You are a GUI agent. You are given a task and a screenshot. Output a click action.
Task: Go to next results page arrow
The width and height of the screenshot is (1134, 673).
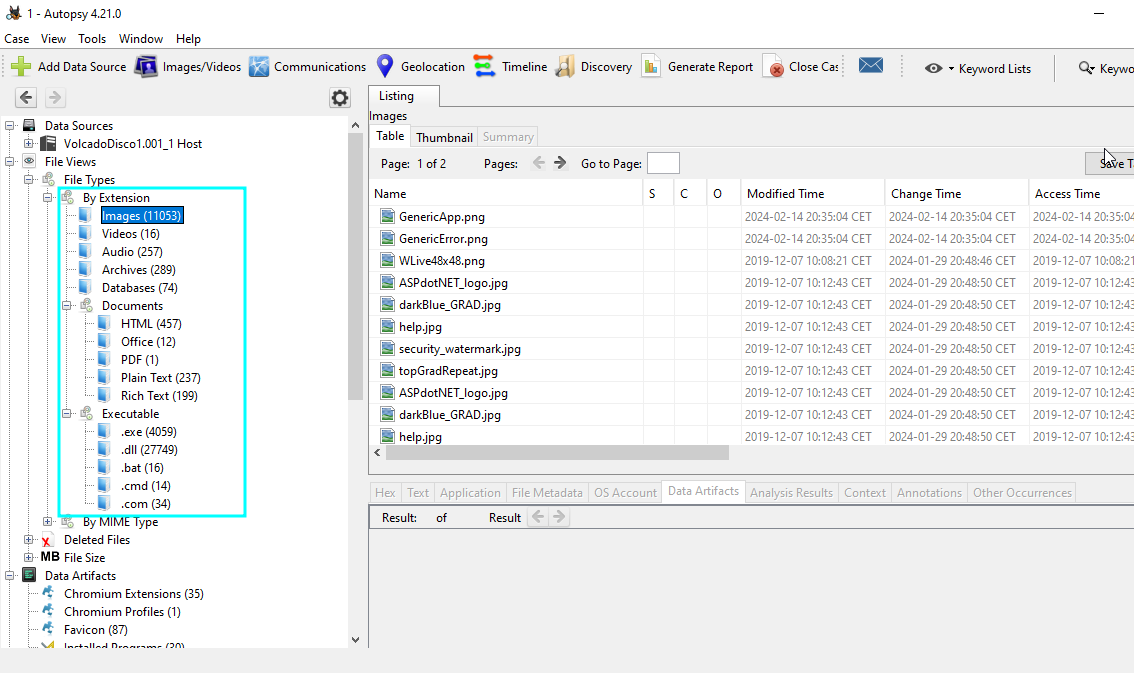(560, 163)
